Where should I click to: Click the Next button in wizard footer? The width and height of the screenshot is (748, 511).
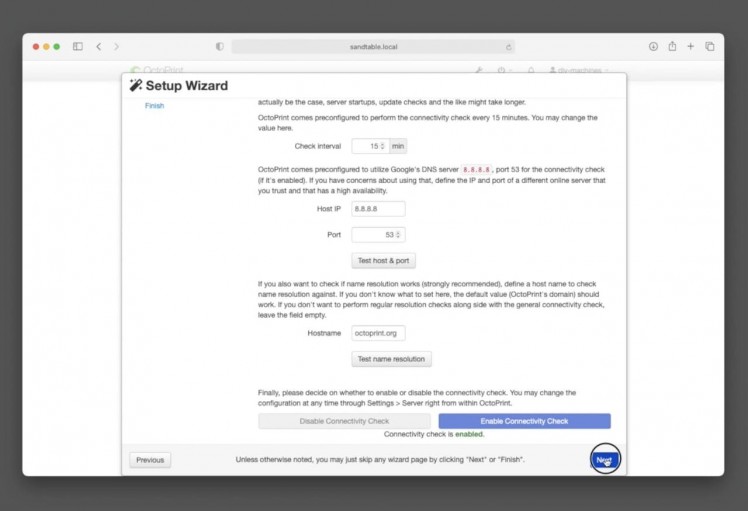point(605,460)
